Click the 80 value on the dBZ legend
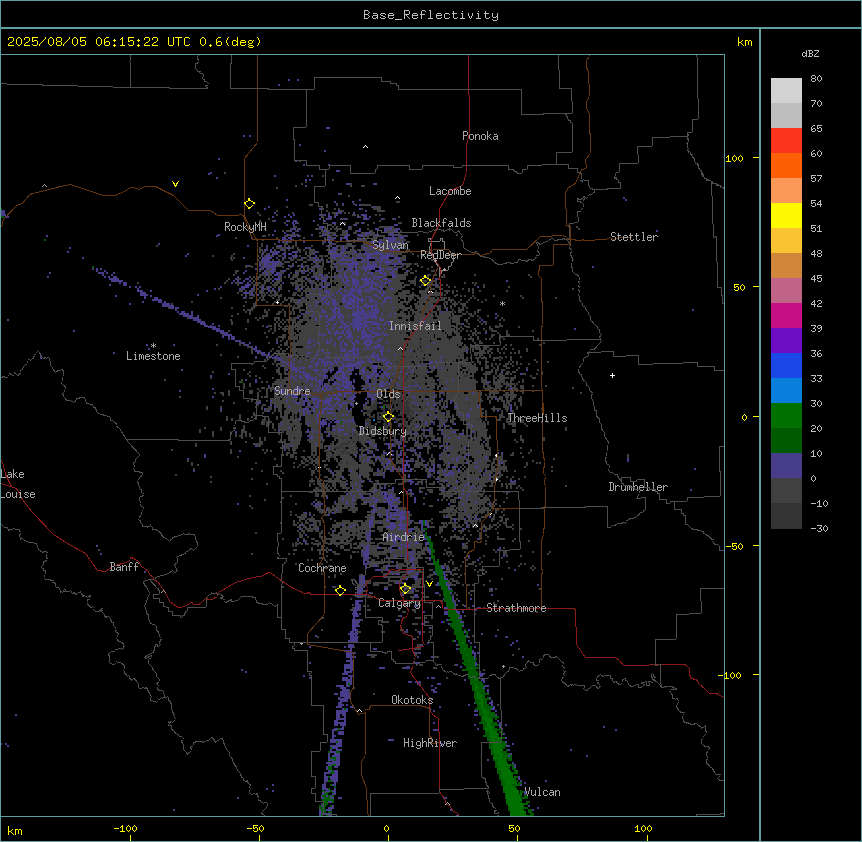 coord(816,78)
